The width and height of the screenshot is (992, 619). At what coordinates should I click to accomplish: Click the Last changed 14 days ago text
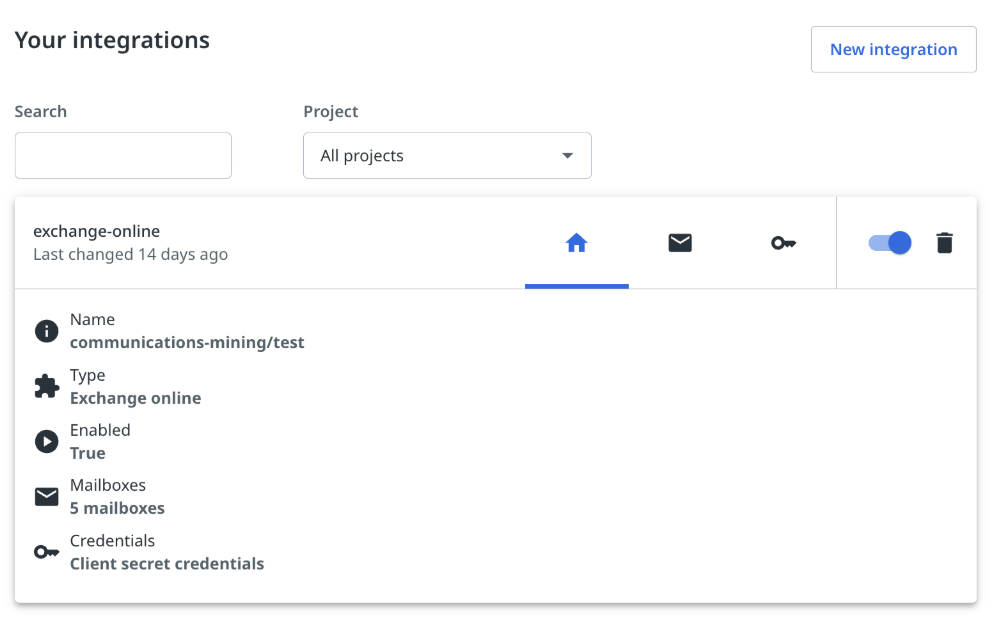[x=130, y=254]
